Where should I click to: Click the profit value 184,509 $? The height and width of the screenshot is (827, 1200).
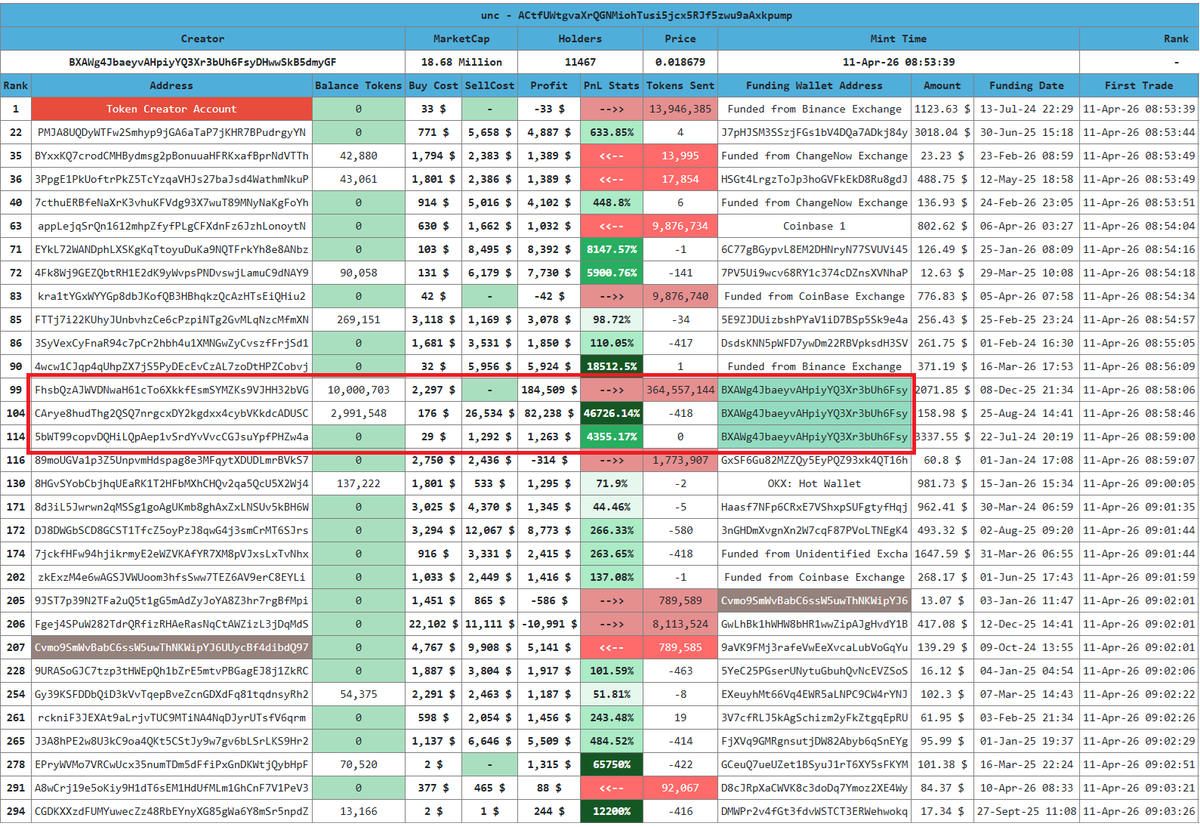pyautogui.click(x=549, y=390)
